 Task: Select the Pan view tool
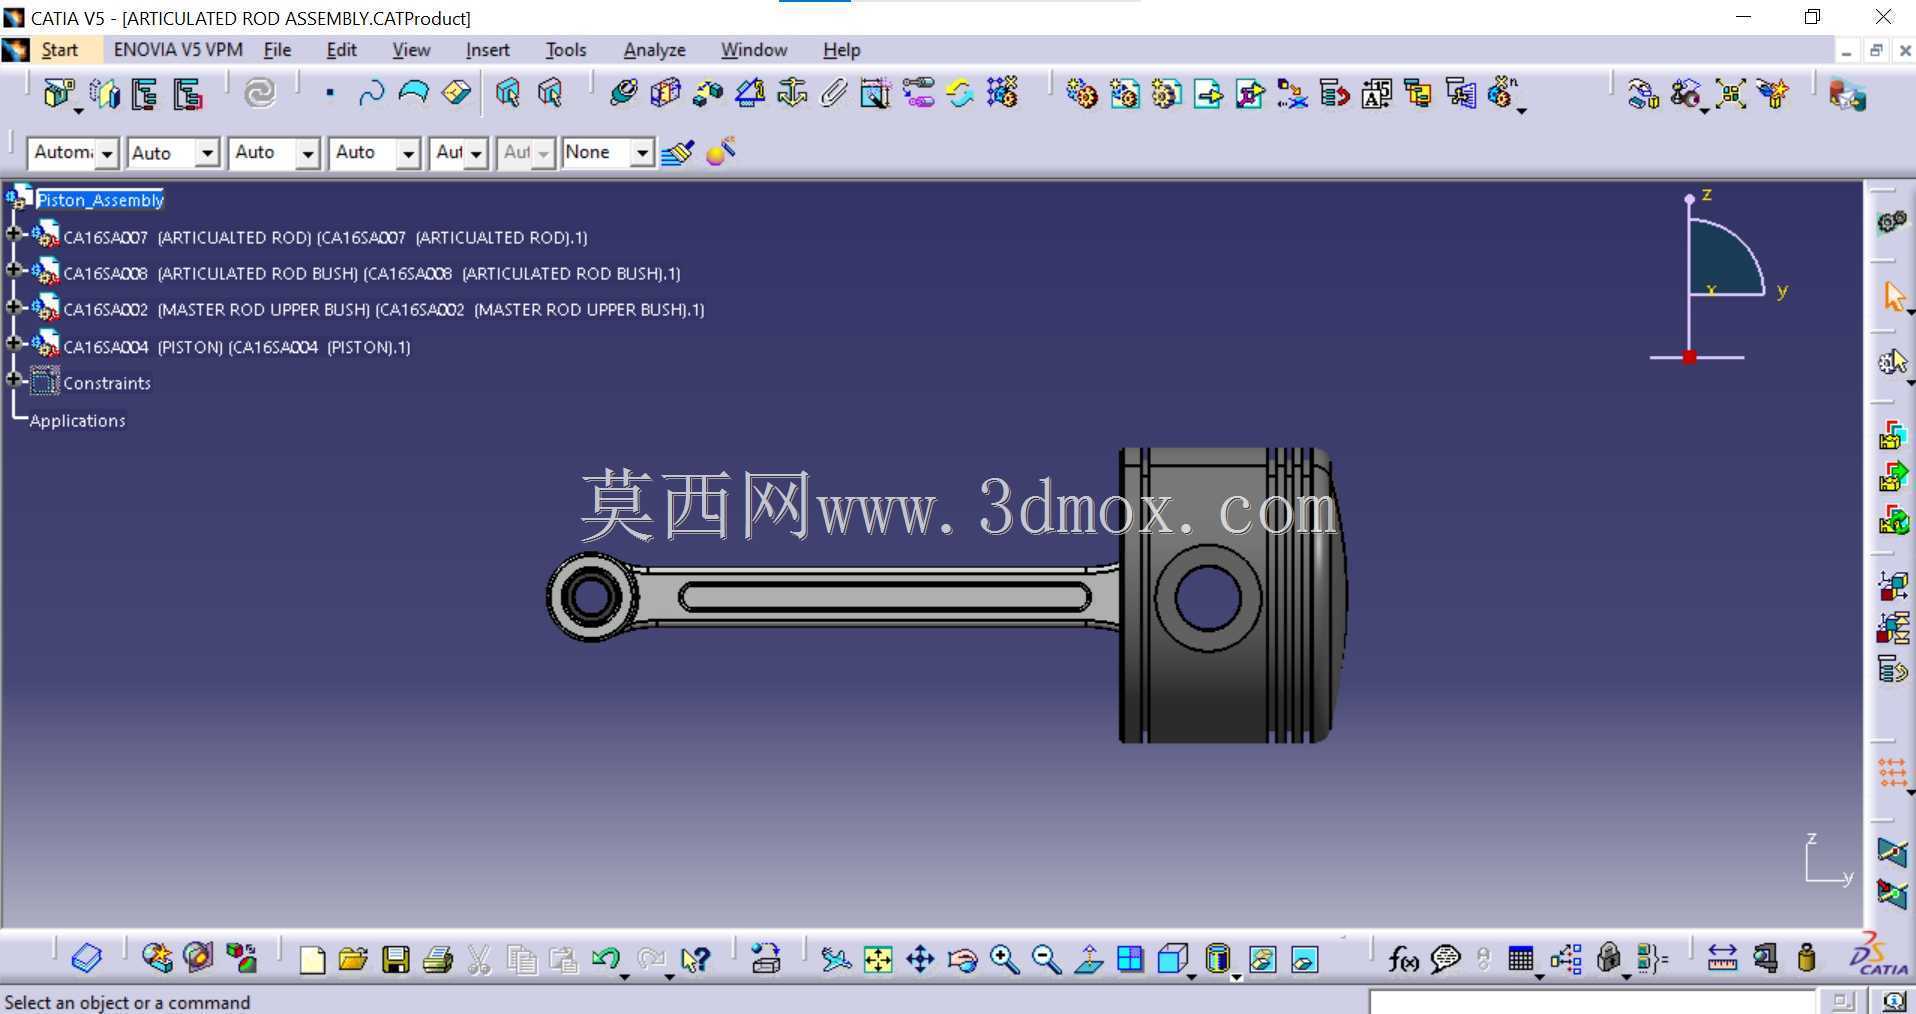pyautogui.click(x=920, y=960)
